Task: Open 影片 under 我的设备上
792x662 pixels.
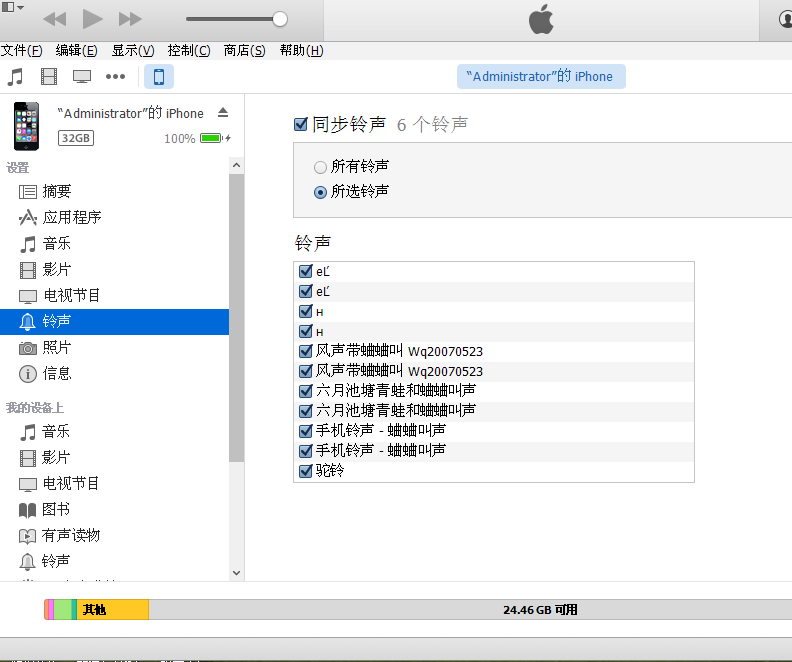Action: click(x=114, y=457)
